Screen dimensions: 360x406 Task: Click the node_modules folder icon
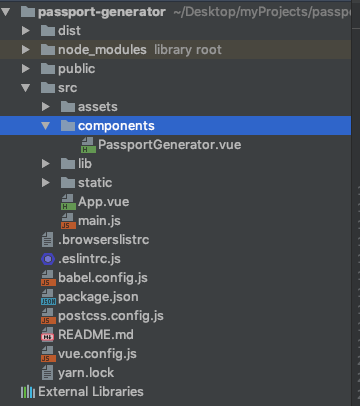[x=48, y=50]
